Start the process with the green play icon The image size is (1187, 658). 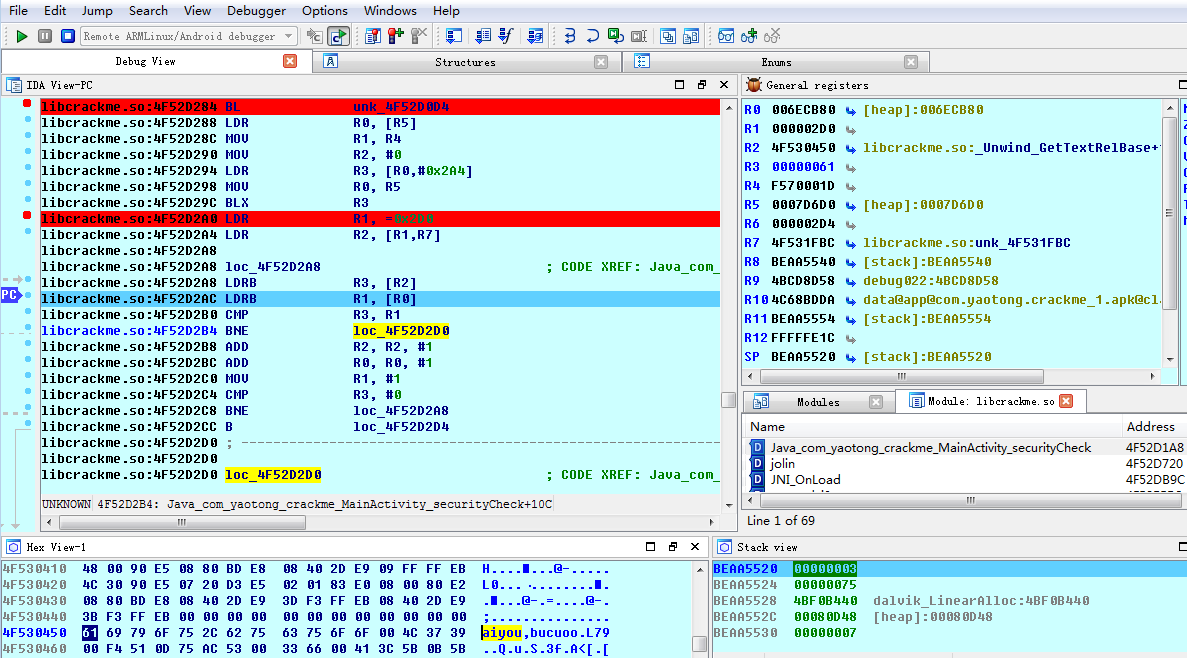tap(22, 36)
